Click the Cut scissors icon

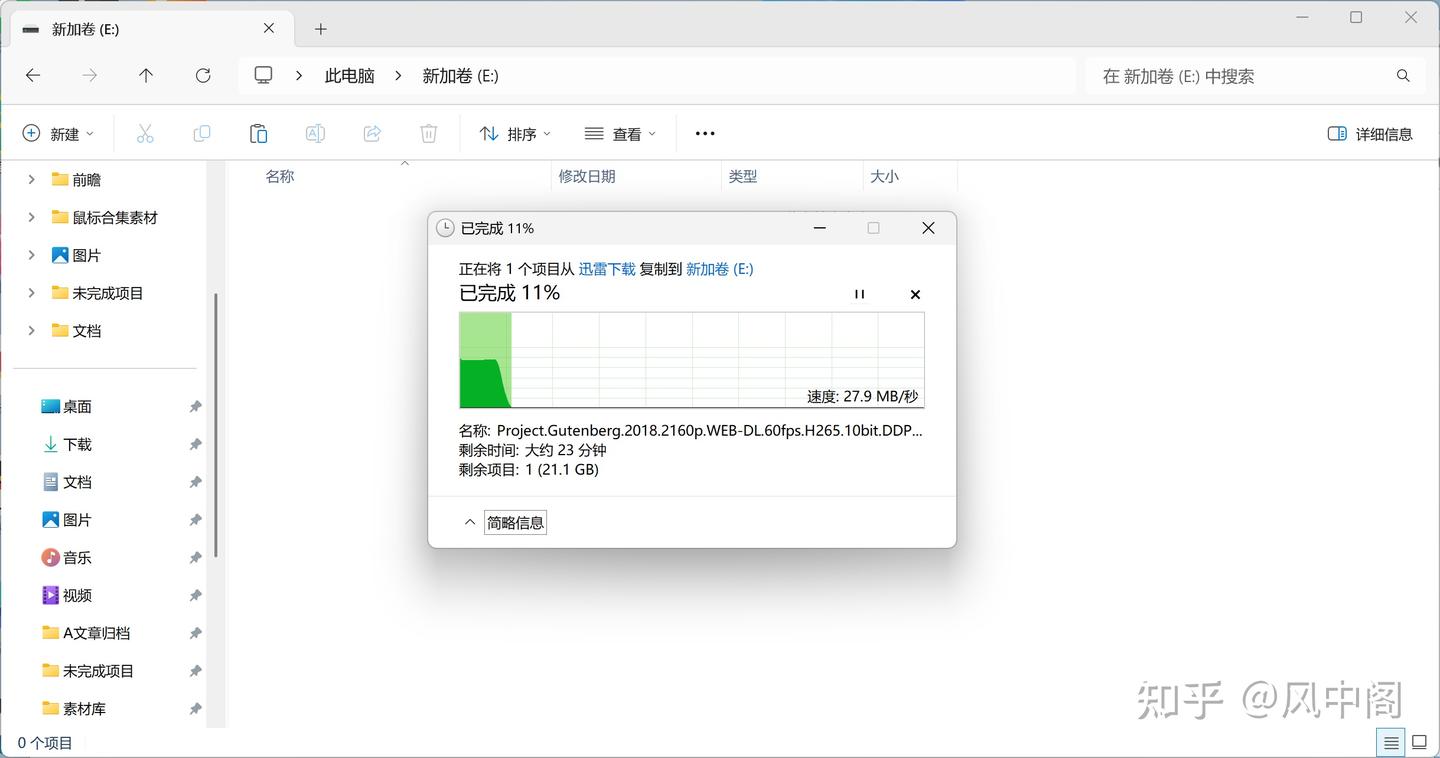coord(145,133)
